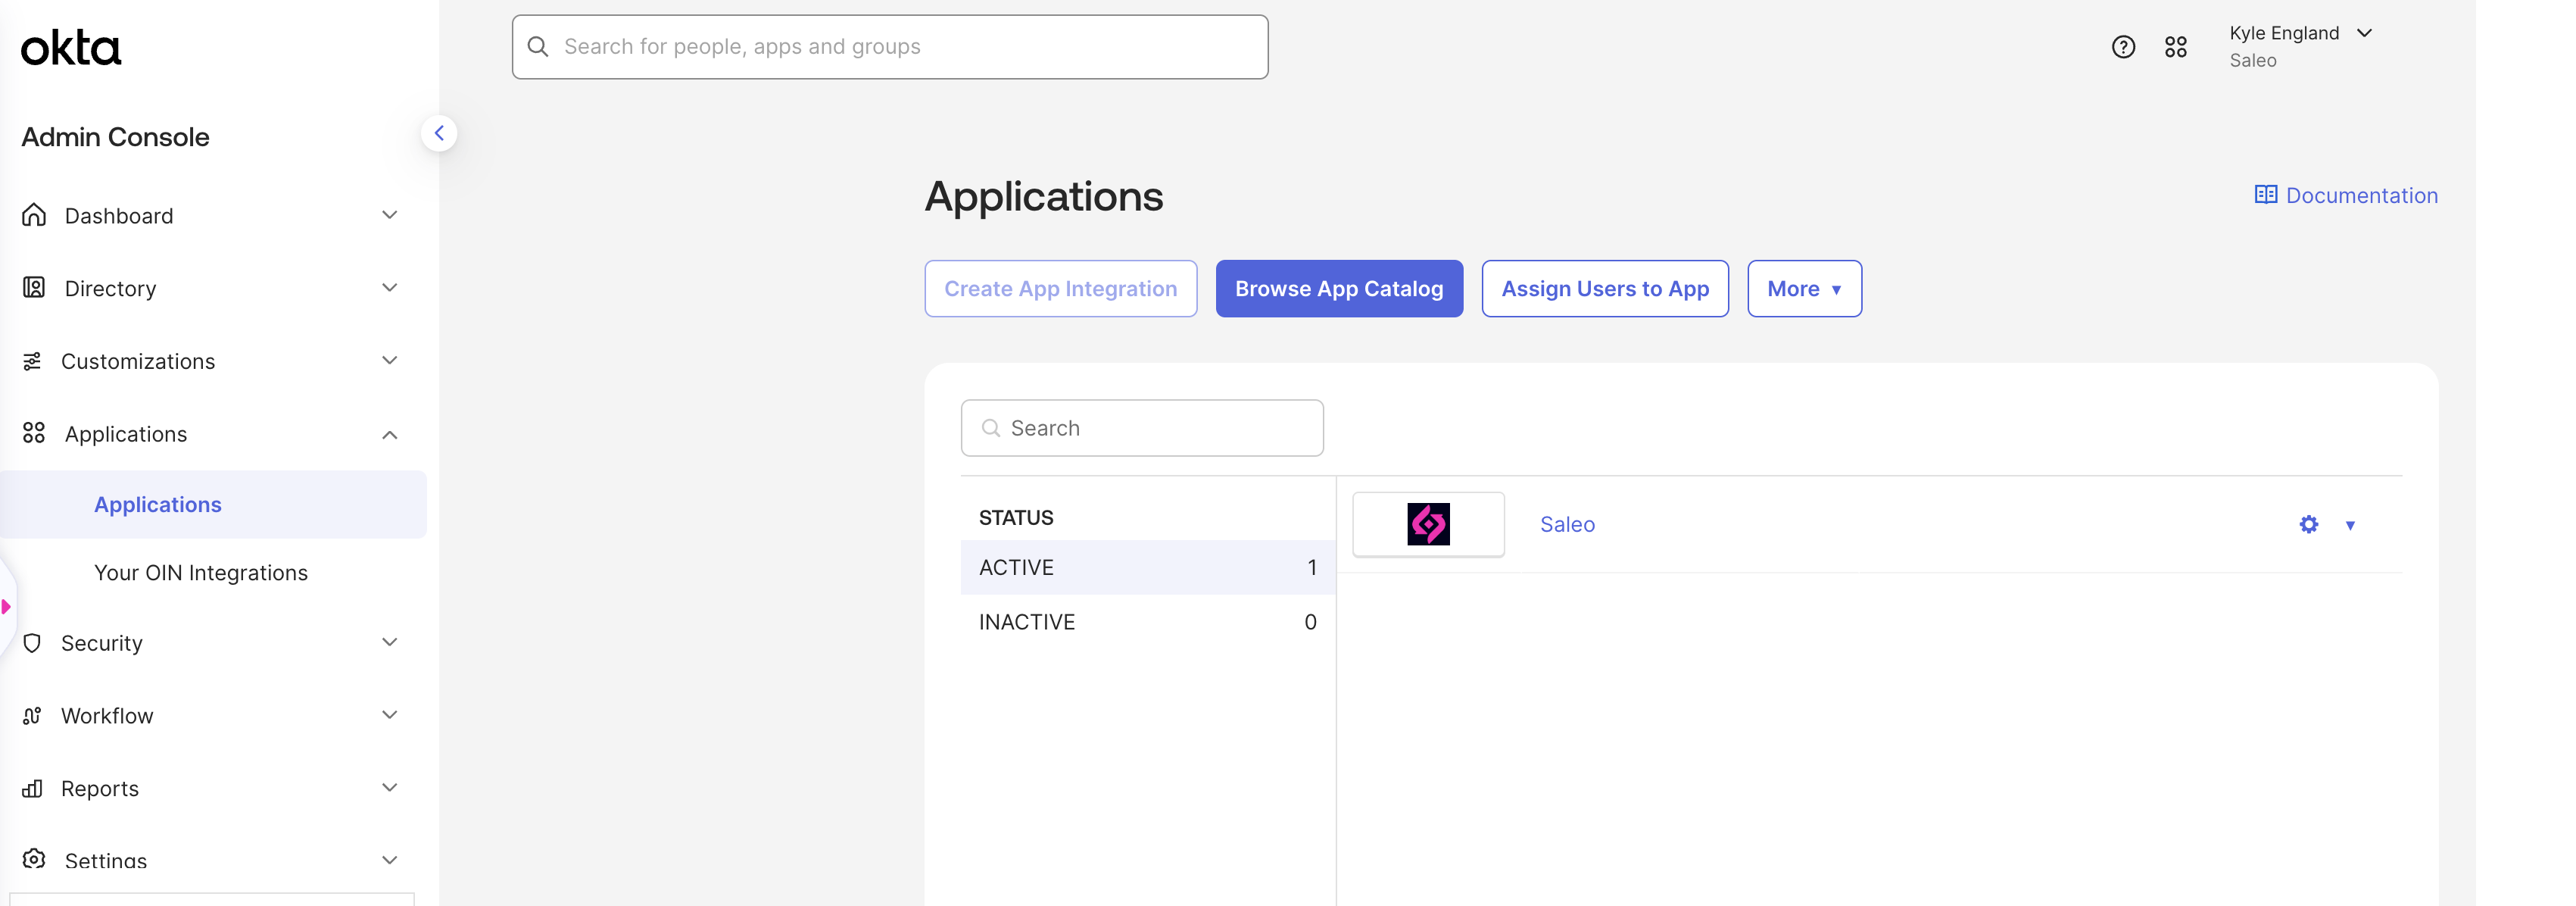Viewport: 2576px width, 906px height.
Task: Click the Customizations menu label
Action: [x=138, y=362]
